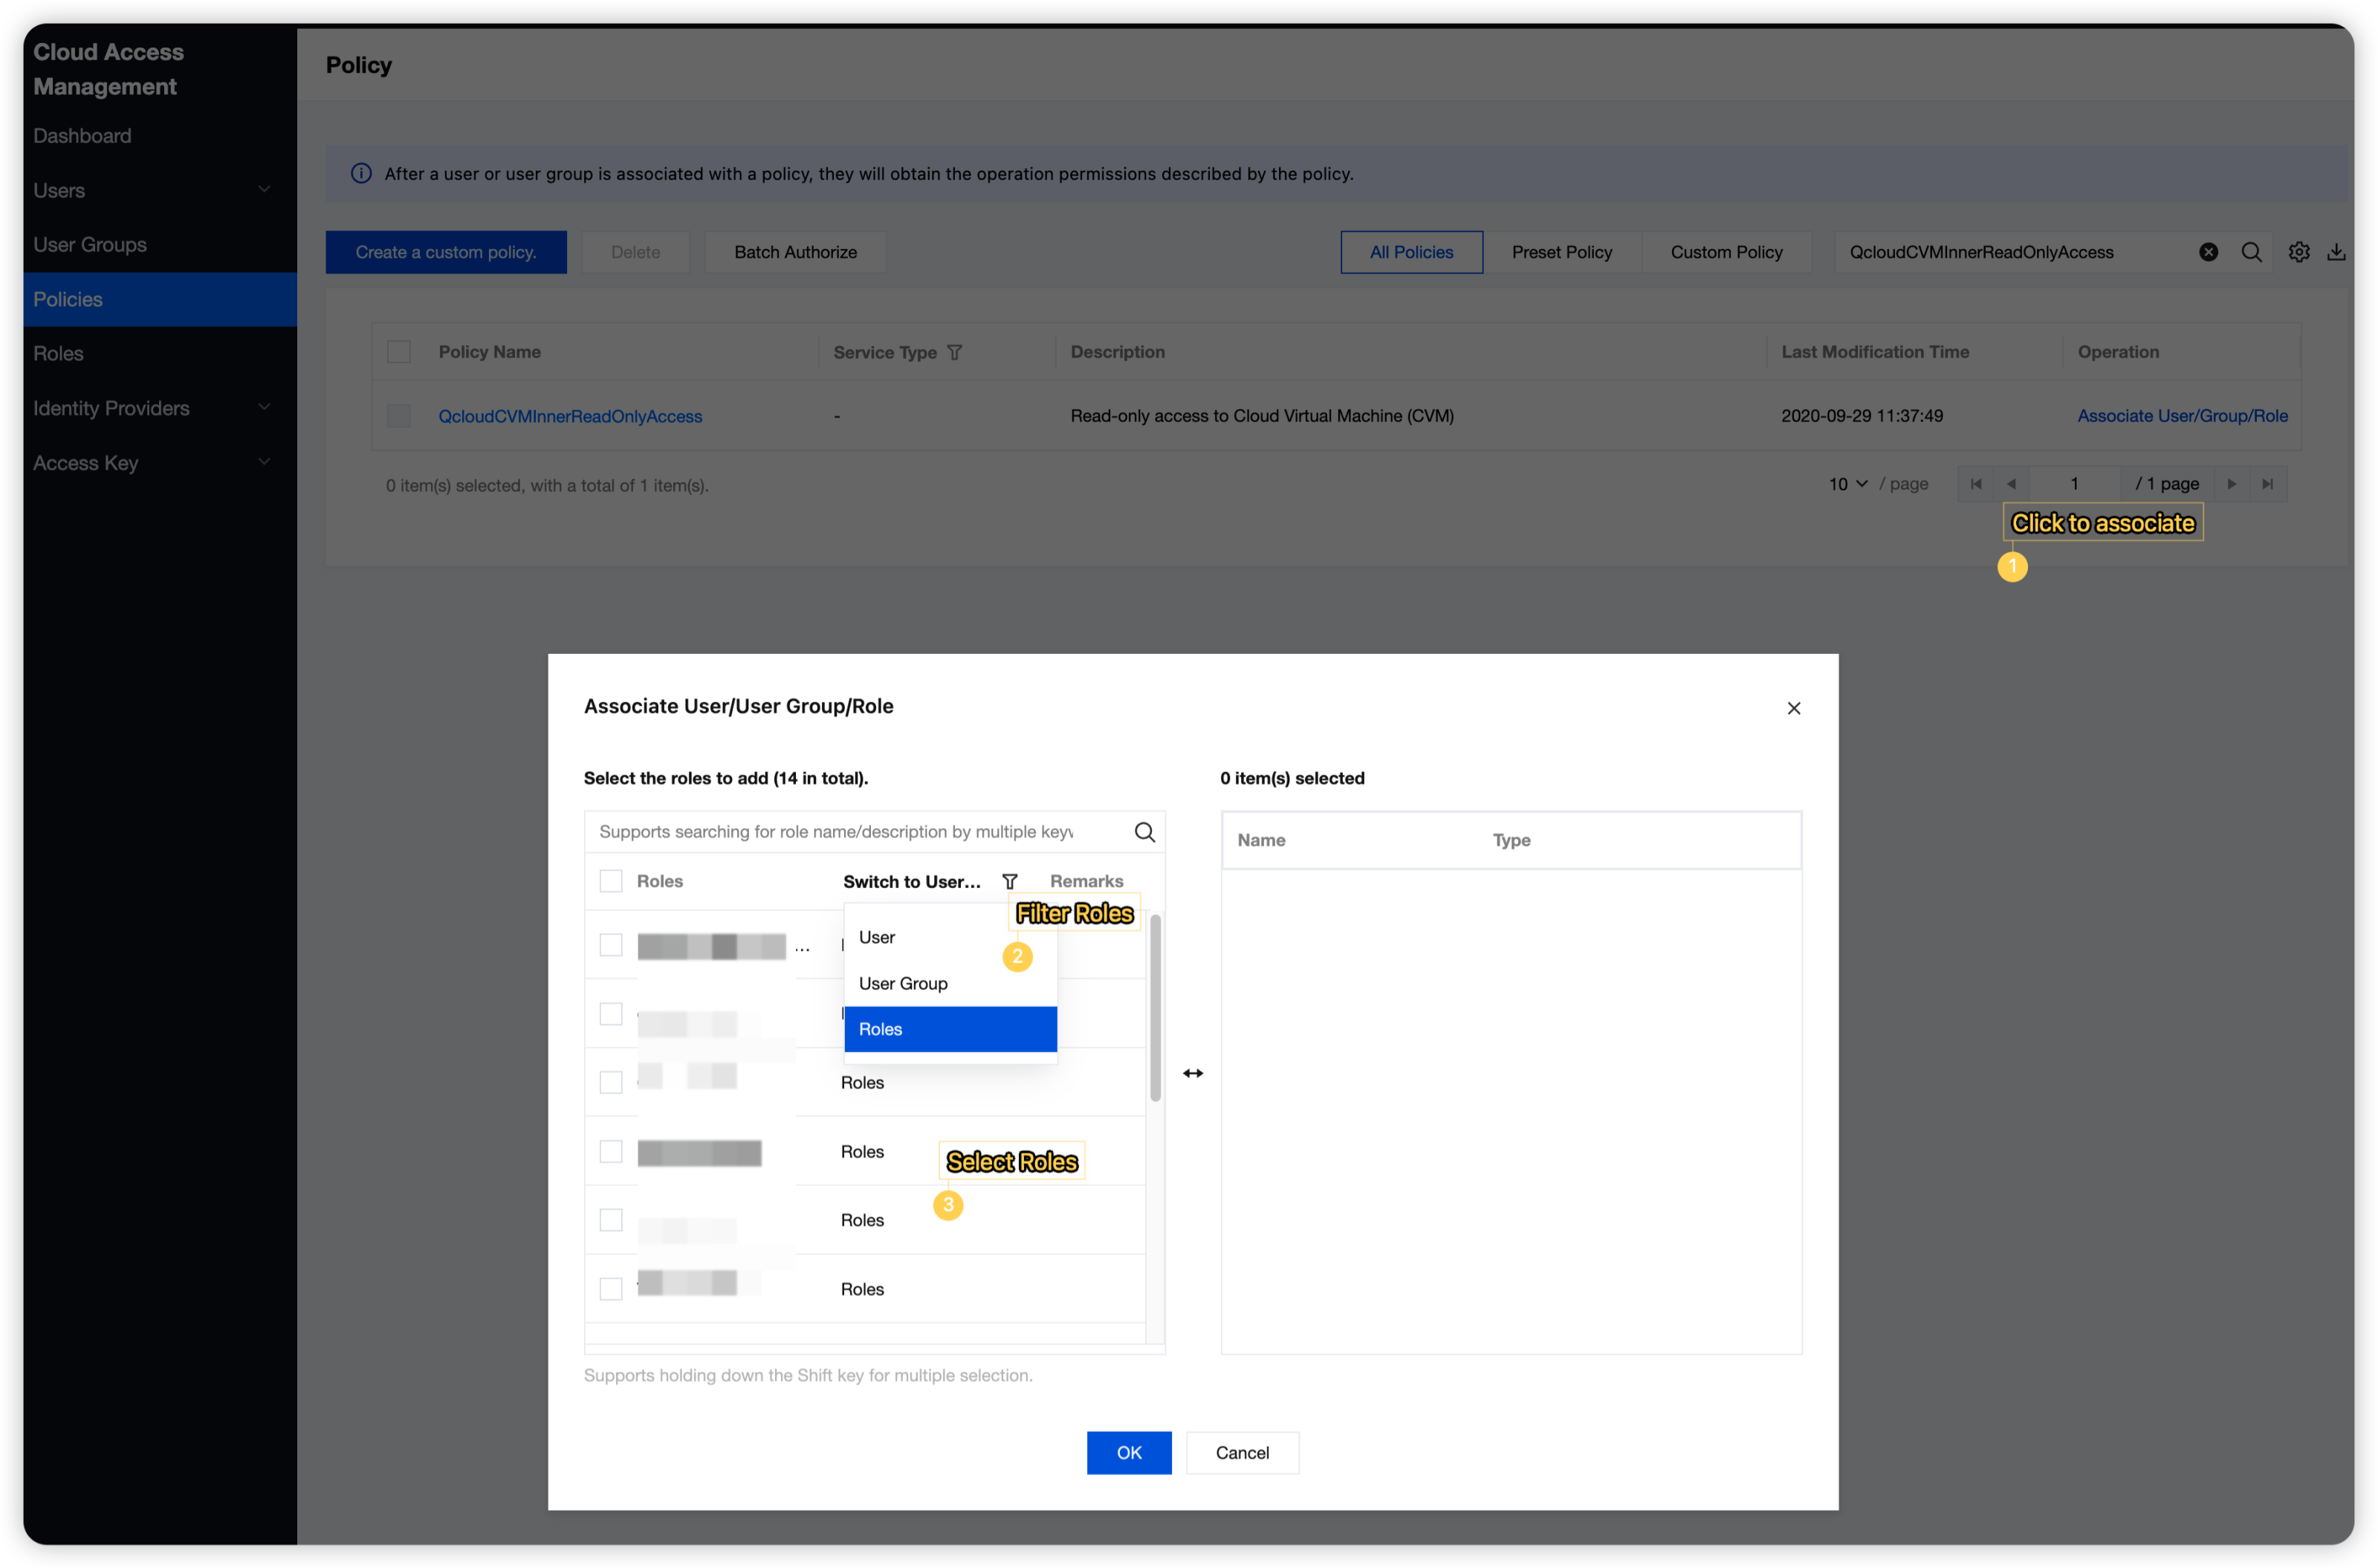Image resolution: width=2378 pixels, height=1568 pixels.
Task: Click Associate User/Group/Role link
Action: tap(2182, 416)
